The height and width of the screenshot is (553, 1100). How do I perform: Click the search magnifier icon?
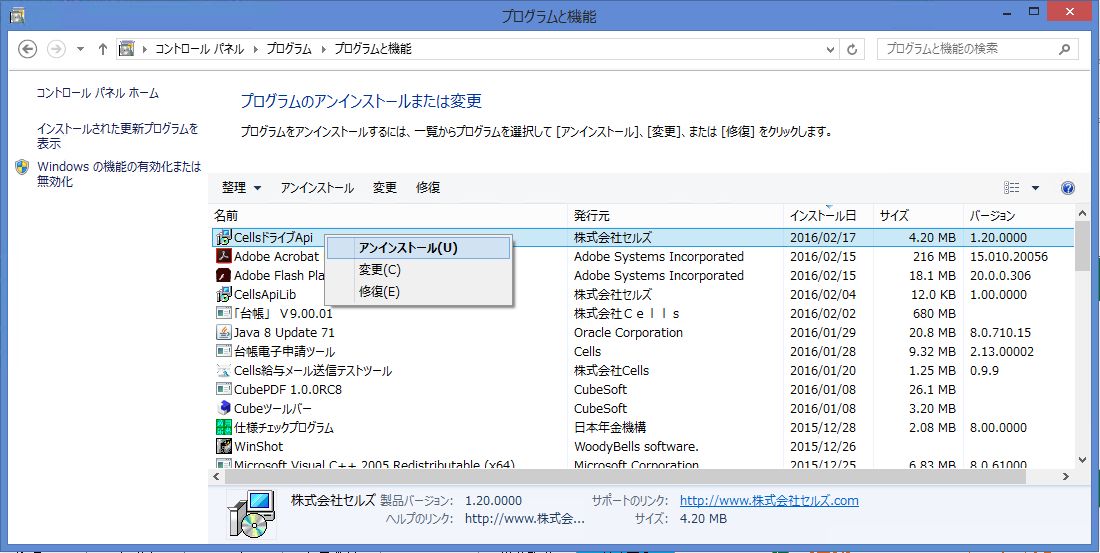tap(1064, 49)
